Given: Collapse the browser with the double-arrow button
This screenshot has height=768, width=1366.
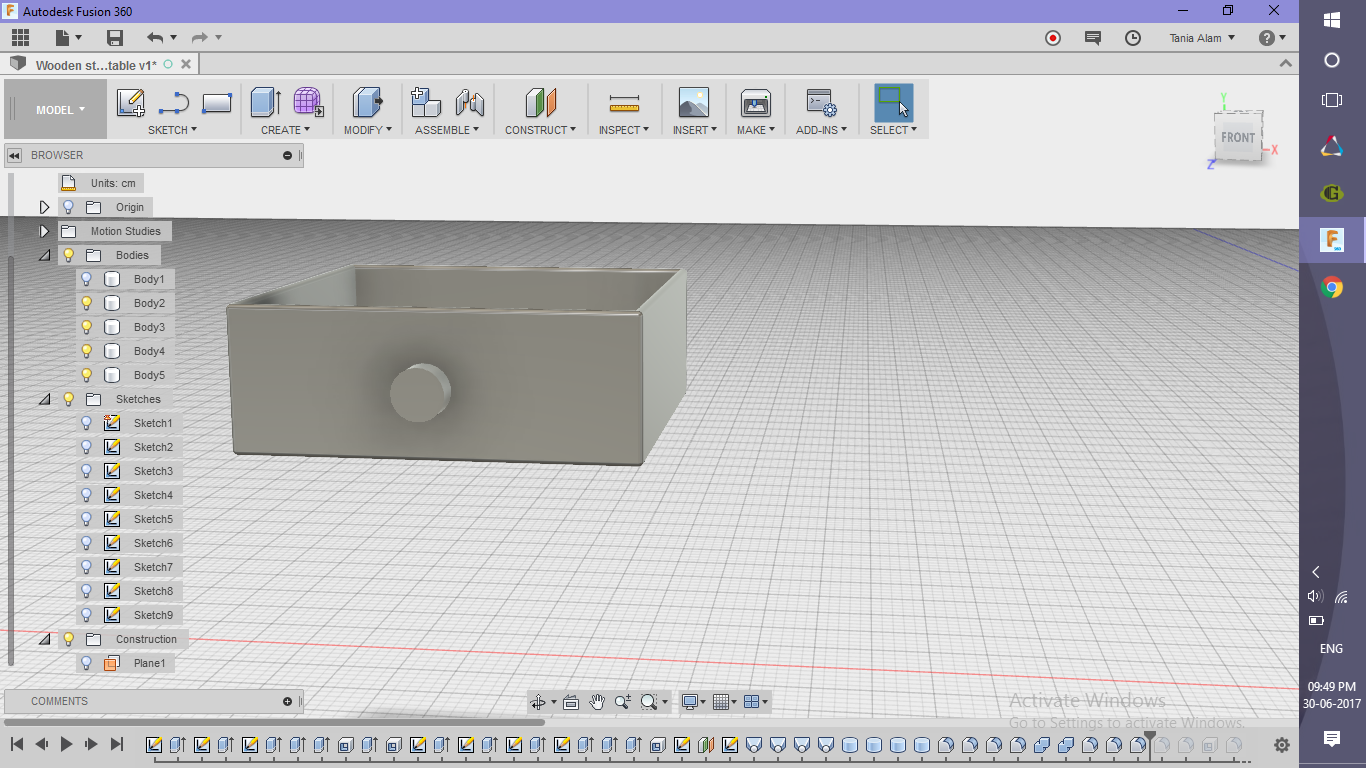Looking at the screenshot, I should 14,155.
